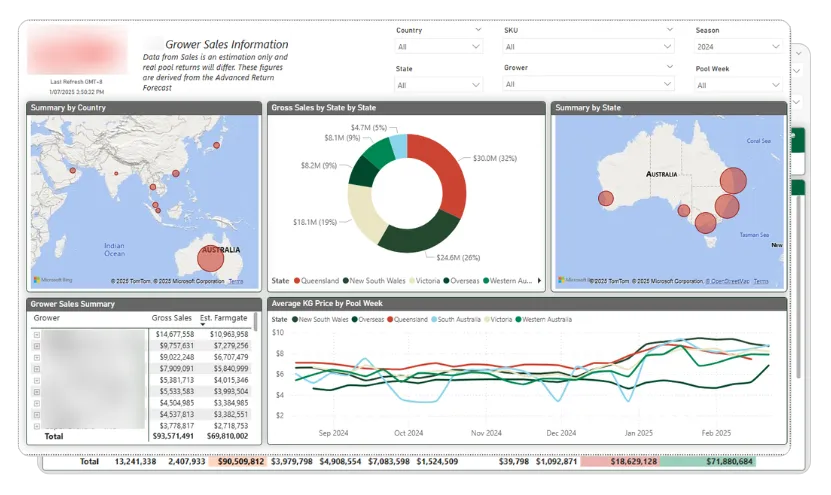The image size is (831, 495).
Task: Click the Queensland bubble on the state map
Action: coord(733,180)
